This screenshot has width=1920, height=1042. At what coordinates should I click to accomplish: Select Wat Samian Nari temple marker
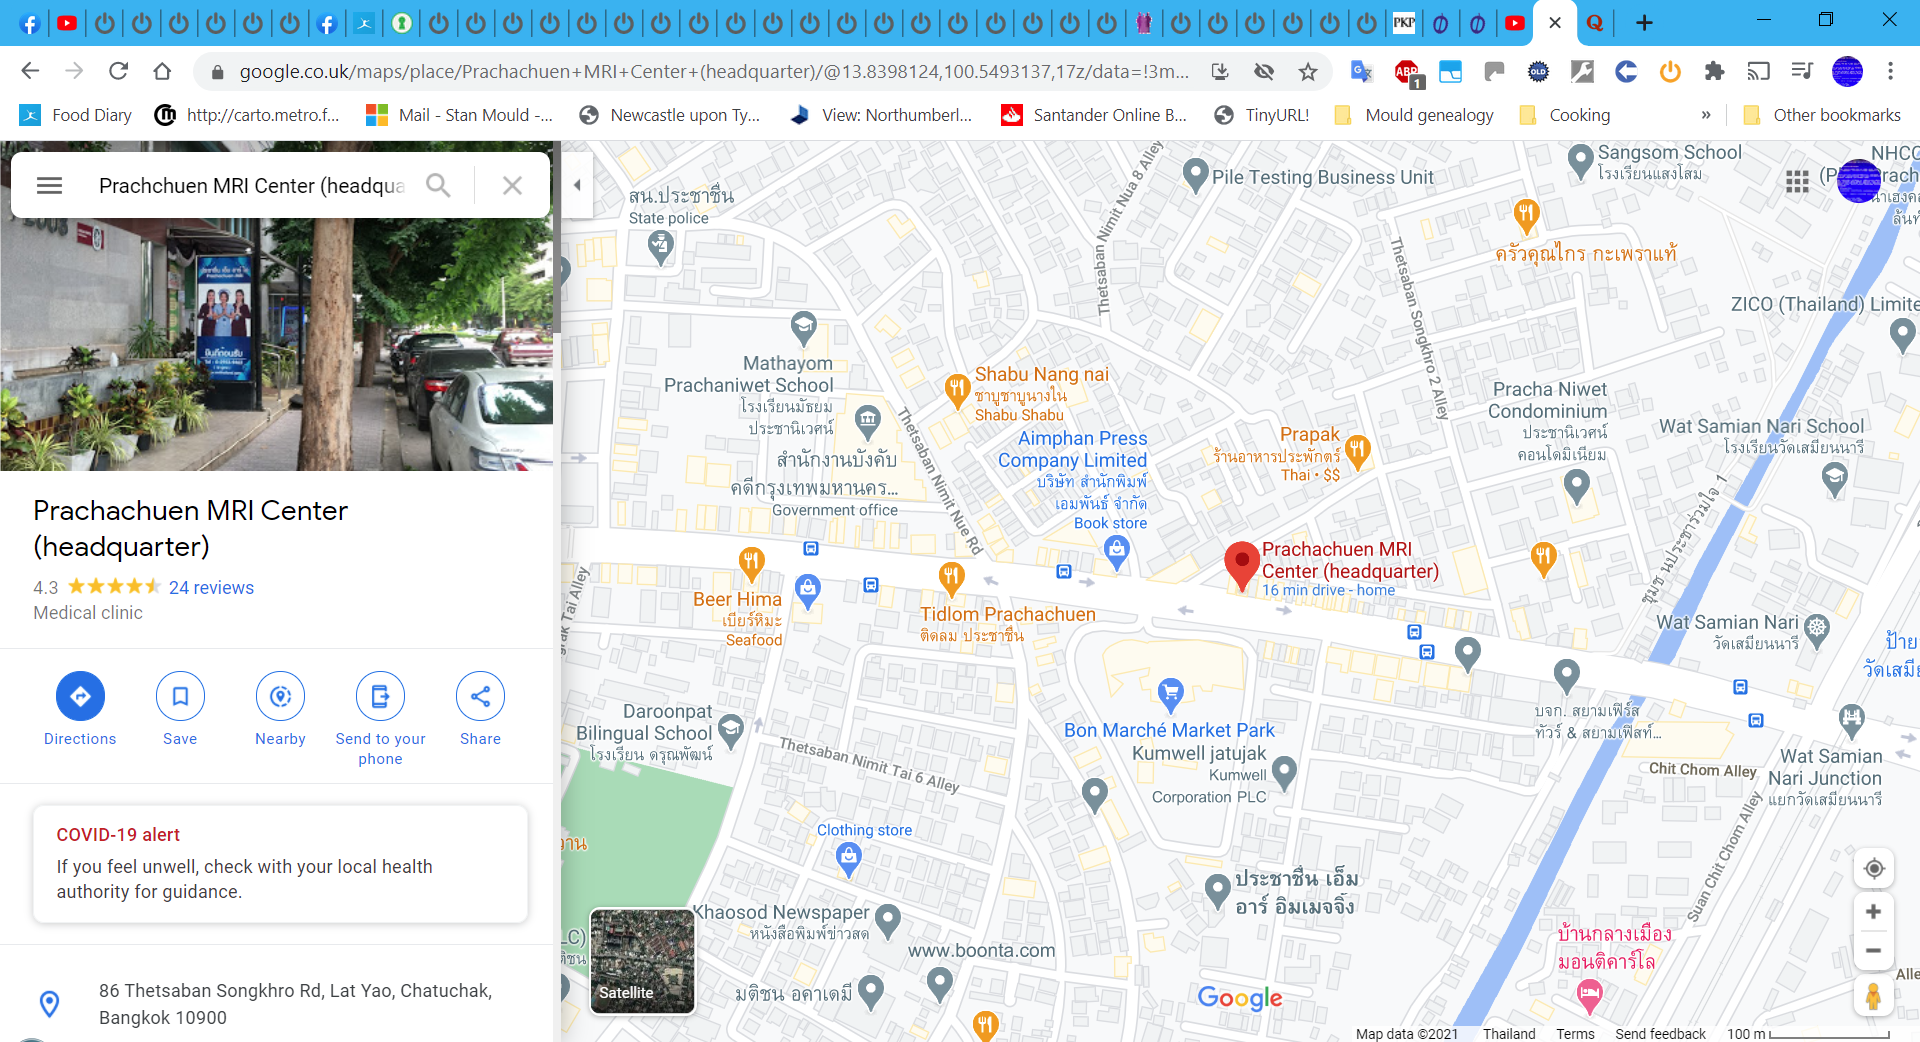click(x=1816, y=627)
